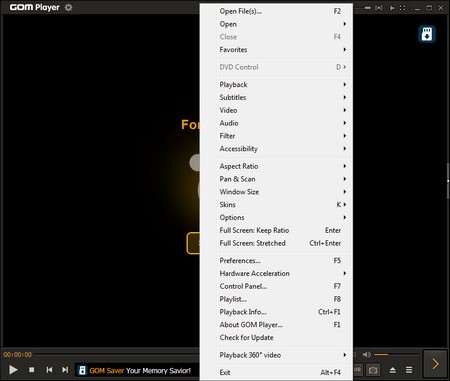Open the gear settings icon beside GOM Player
Screen dimensions: 450x381
point(68,7)
